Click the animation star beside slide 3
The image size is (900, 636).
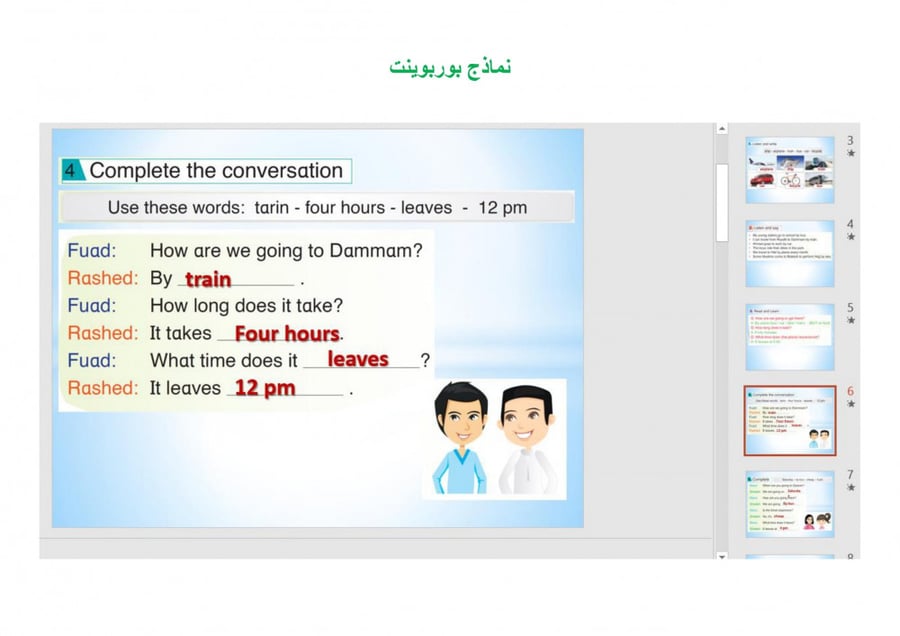[851, 153]
